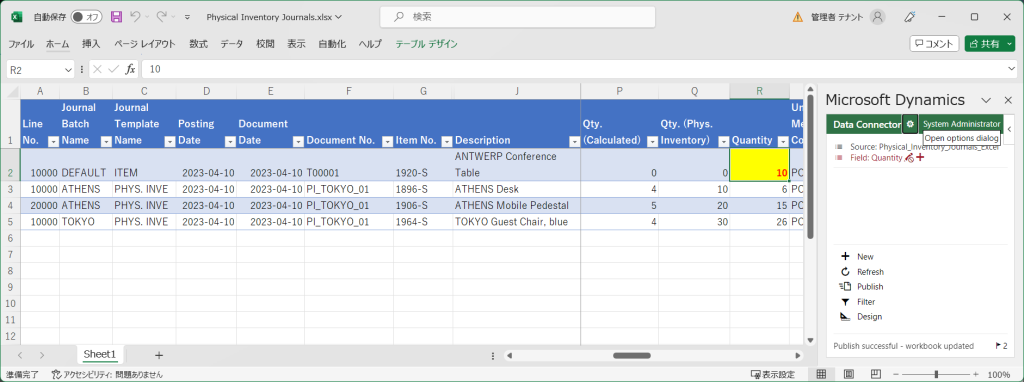The width and height of the screenshot is (1024, 382).
Task: Expand the Name Box dropdown
Action: tap(69, 70)
